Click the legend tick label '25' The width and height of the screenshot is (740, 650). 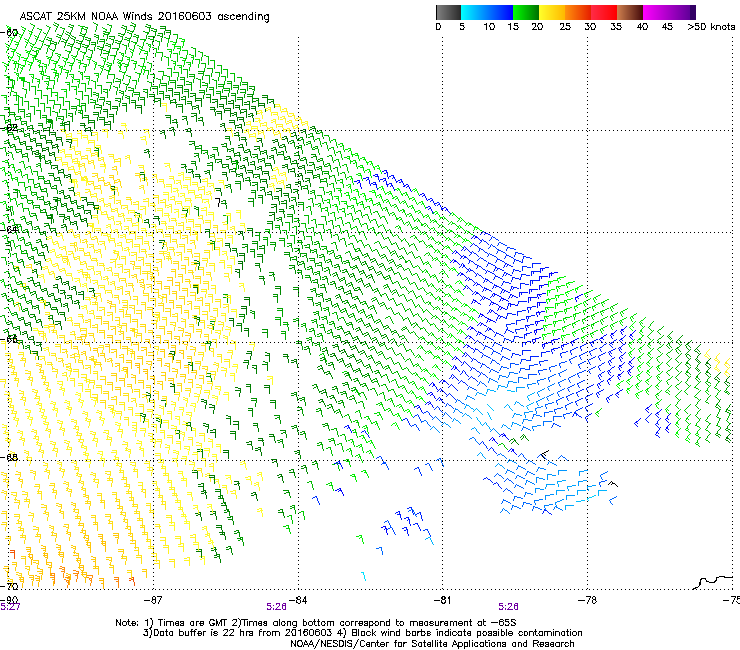pyautogui.click(x=565, y=27)
